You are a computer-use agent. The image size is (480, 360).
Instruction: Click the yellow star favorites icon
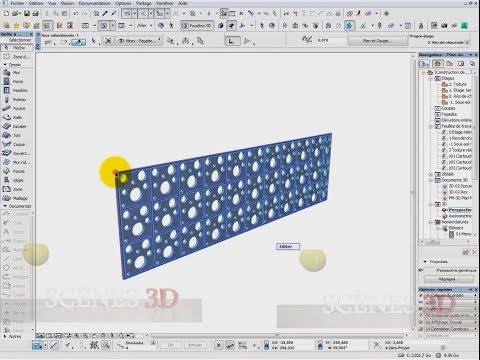16,25
